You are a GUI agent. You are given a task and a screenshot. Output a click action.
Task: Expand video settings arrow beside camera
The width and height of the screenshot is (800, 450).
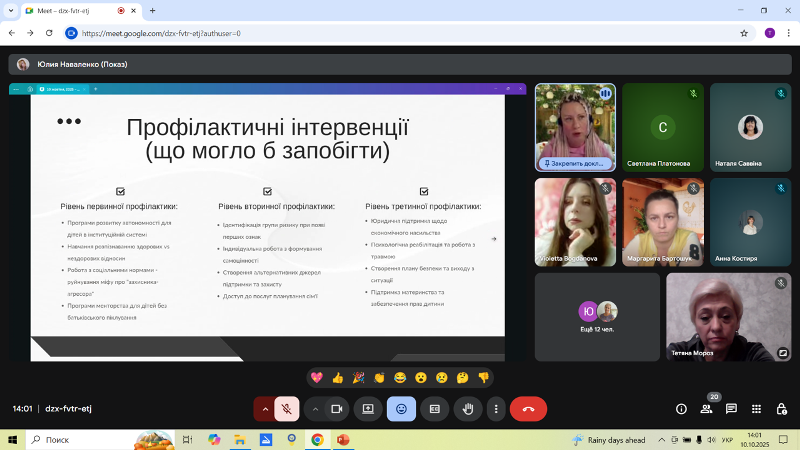pyautogui.click(x=315, y=409)
